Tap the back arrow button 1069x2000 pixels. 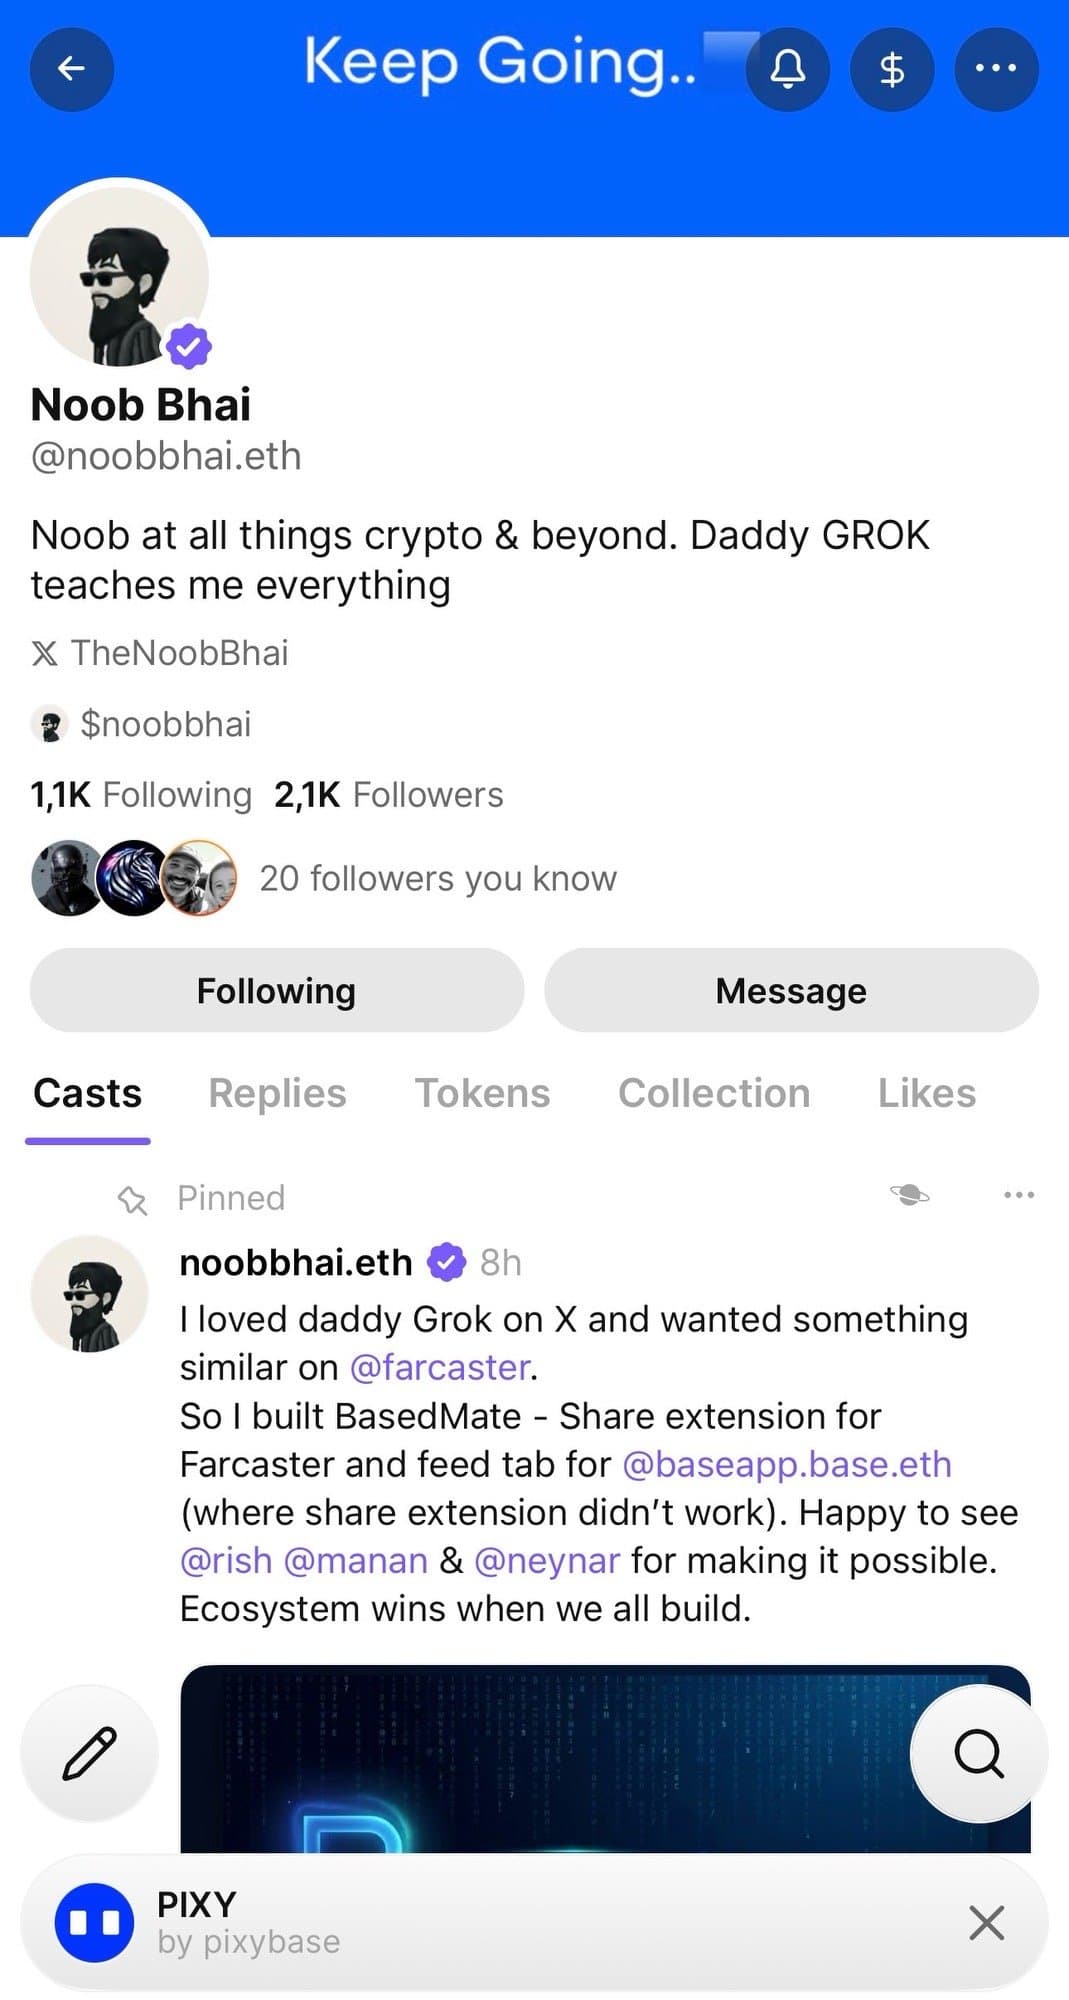click(x=71, y=69)
